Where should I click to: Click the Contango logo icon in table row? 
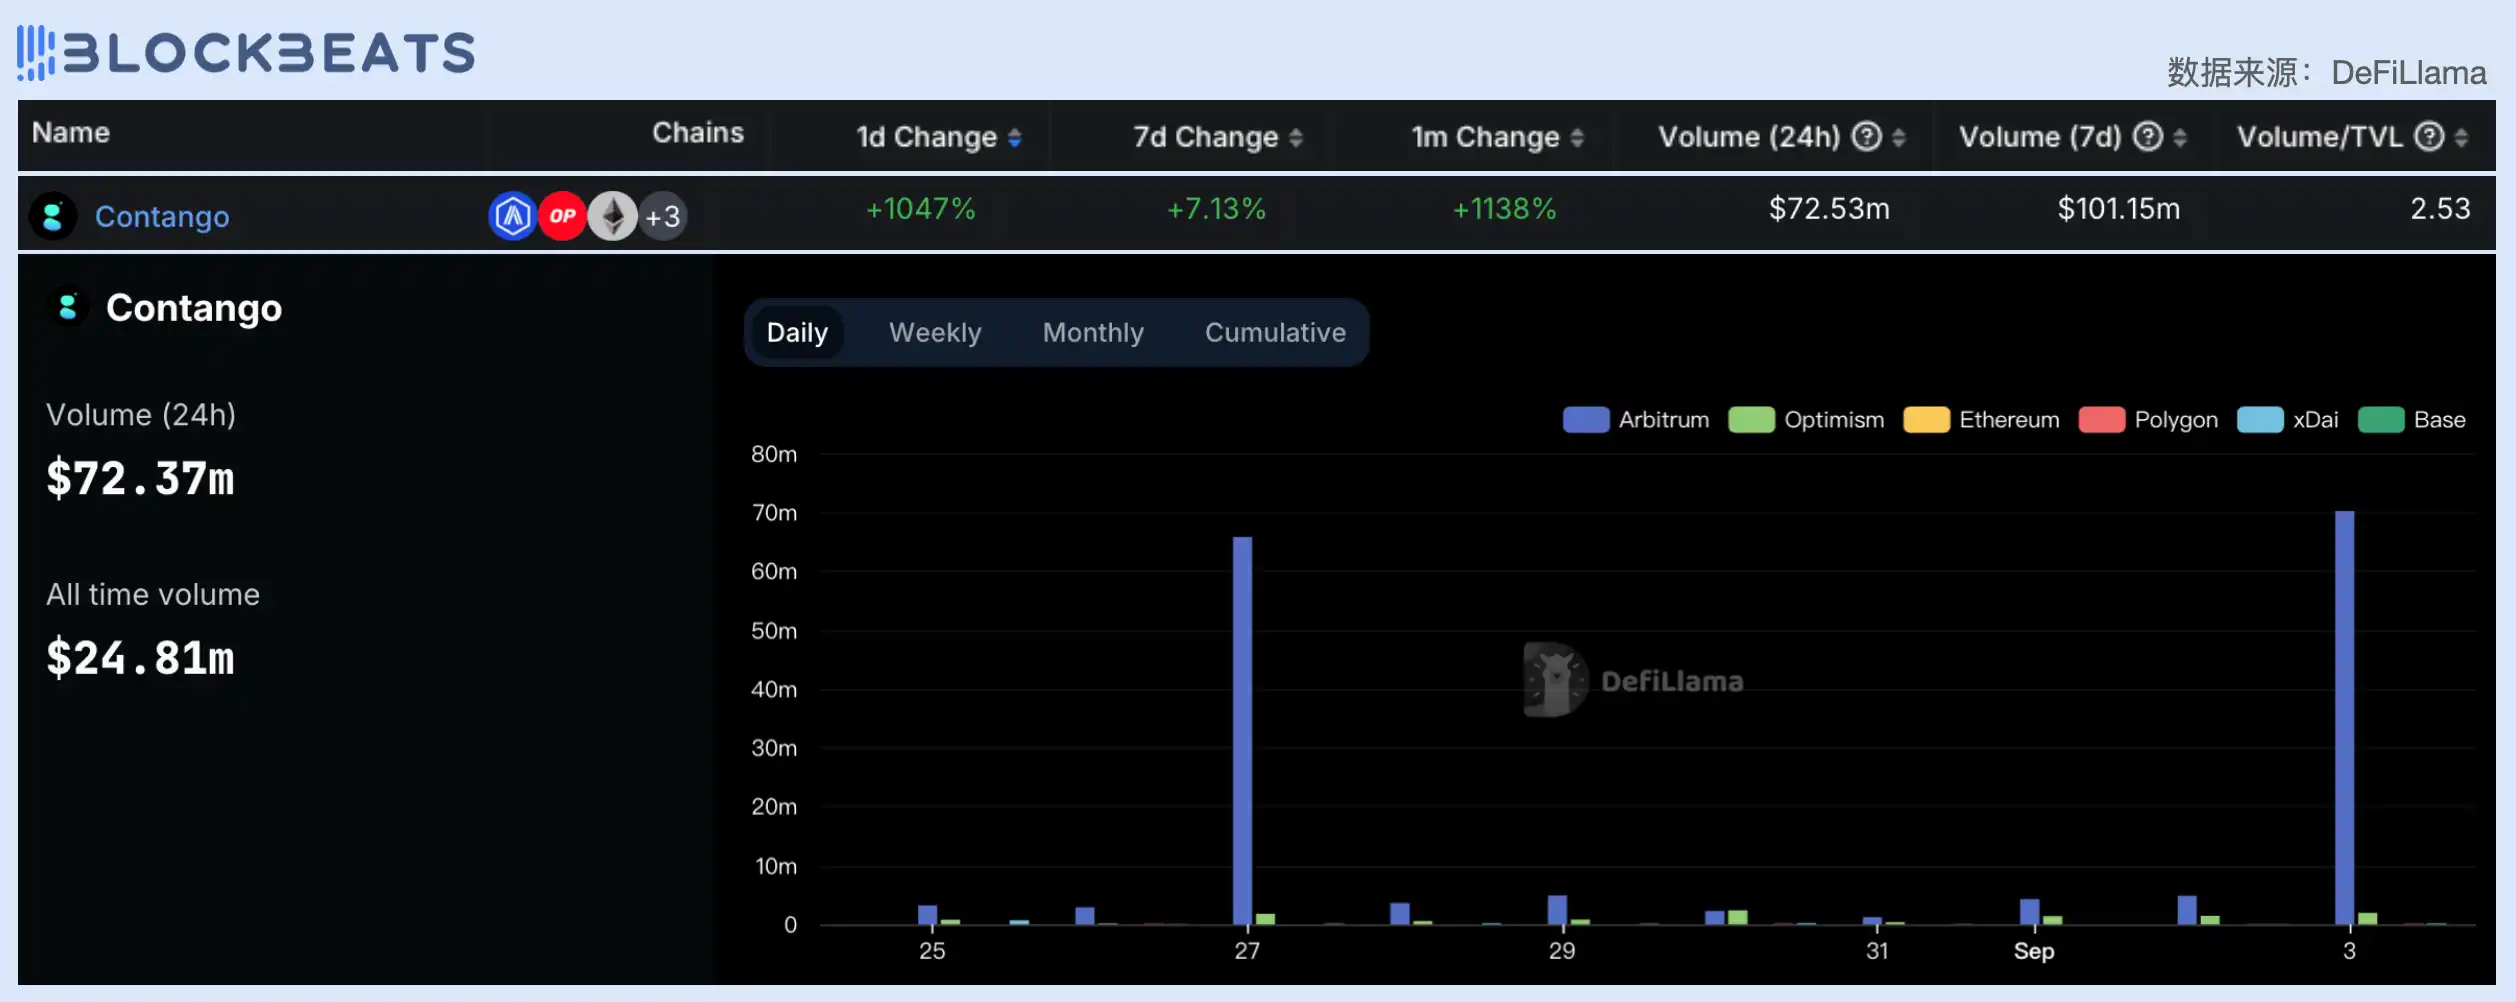(53, 216)
